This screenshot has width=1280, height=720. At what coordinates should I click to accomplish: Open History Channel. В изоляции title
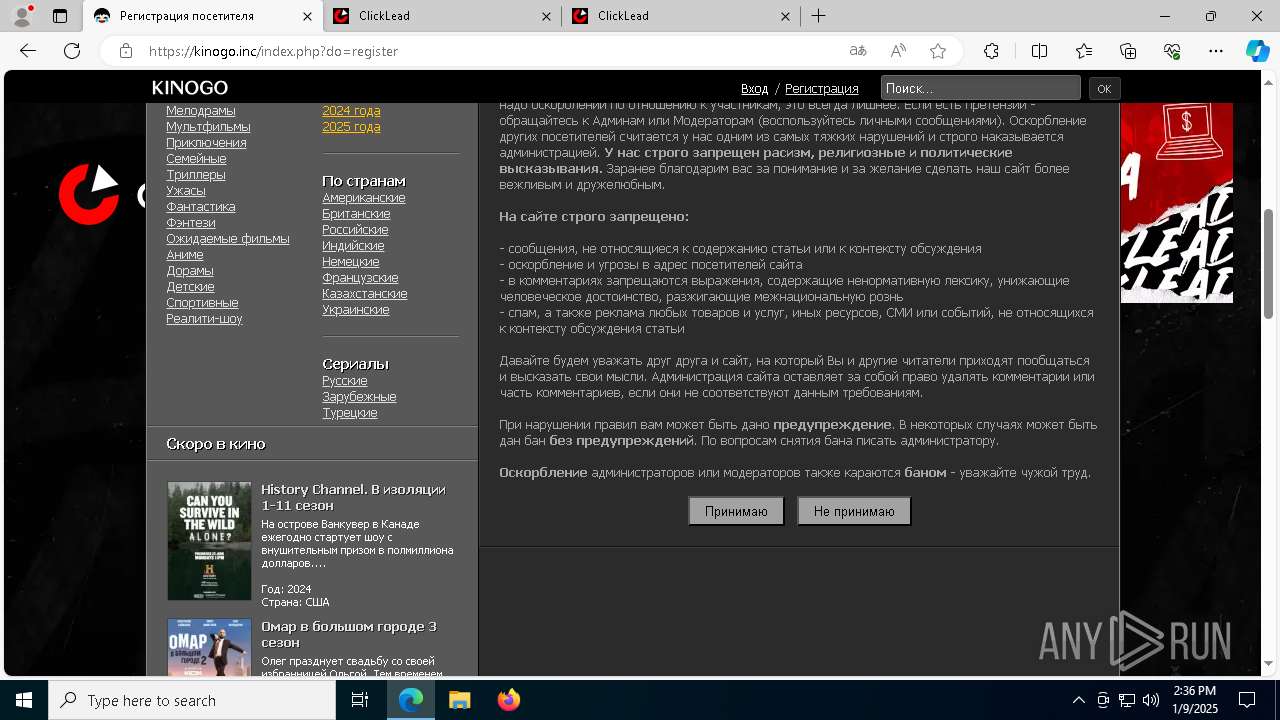(353, 498)
